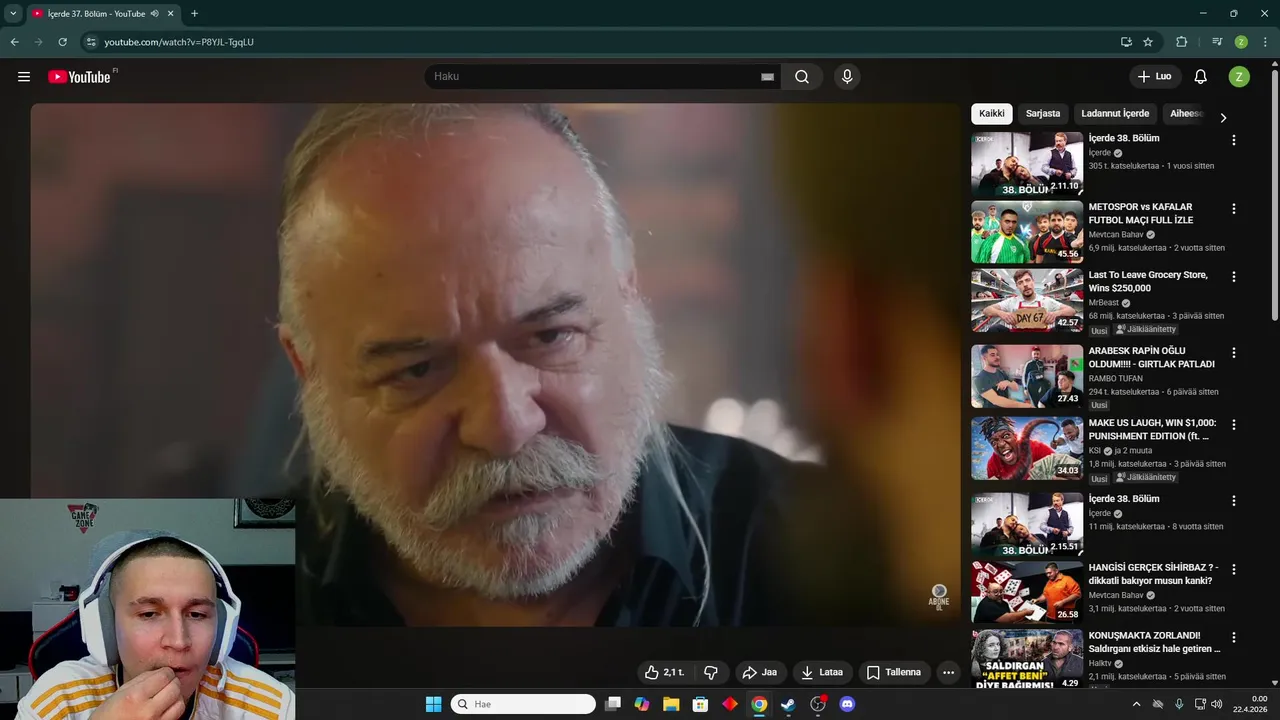The width and height of the screenshot is (1280, 720).
Task: Open options for the 2.11.10 İçerde 38. Bölüm video
Action: (1233, 141)
